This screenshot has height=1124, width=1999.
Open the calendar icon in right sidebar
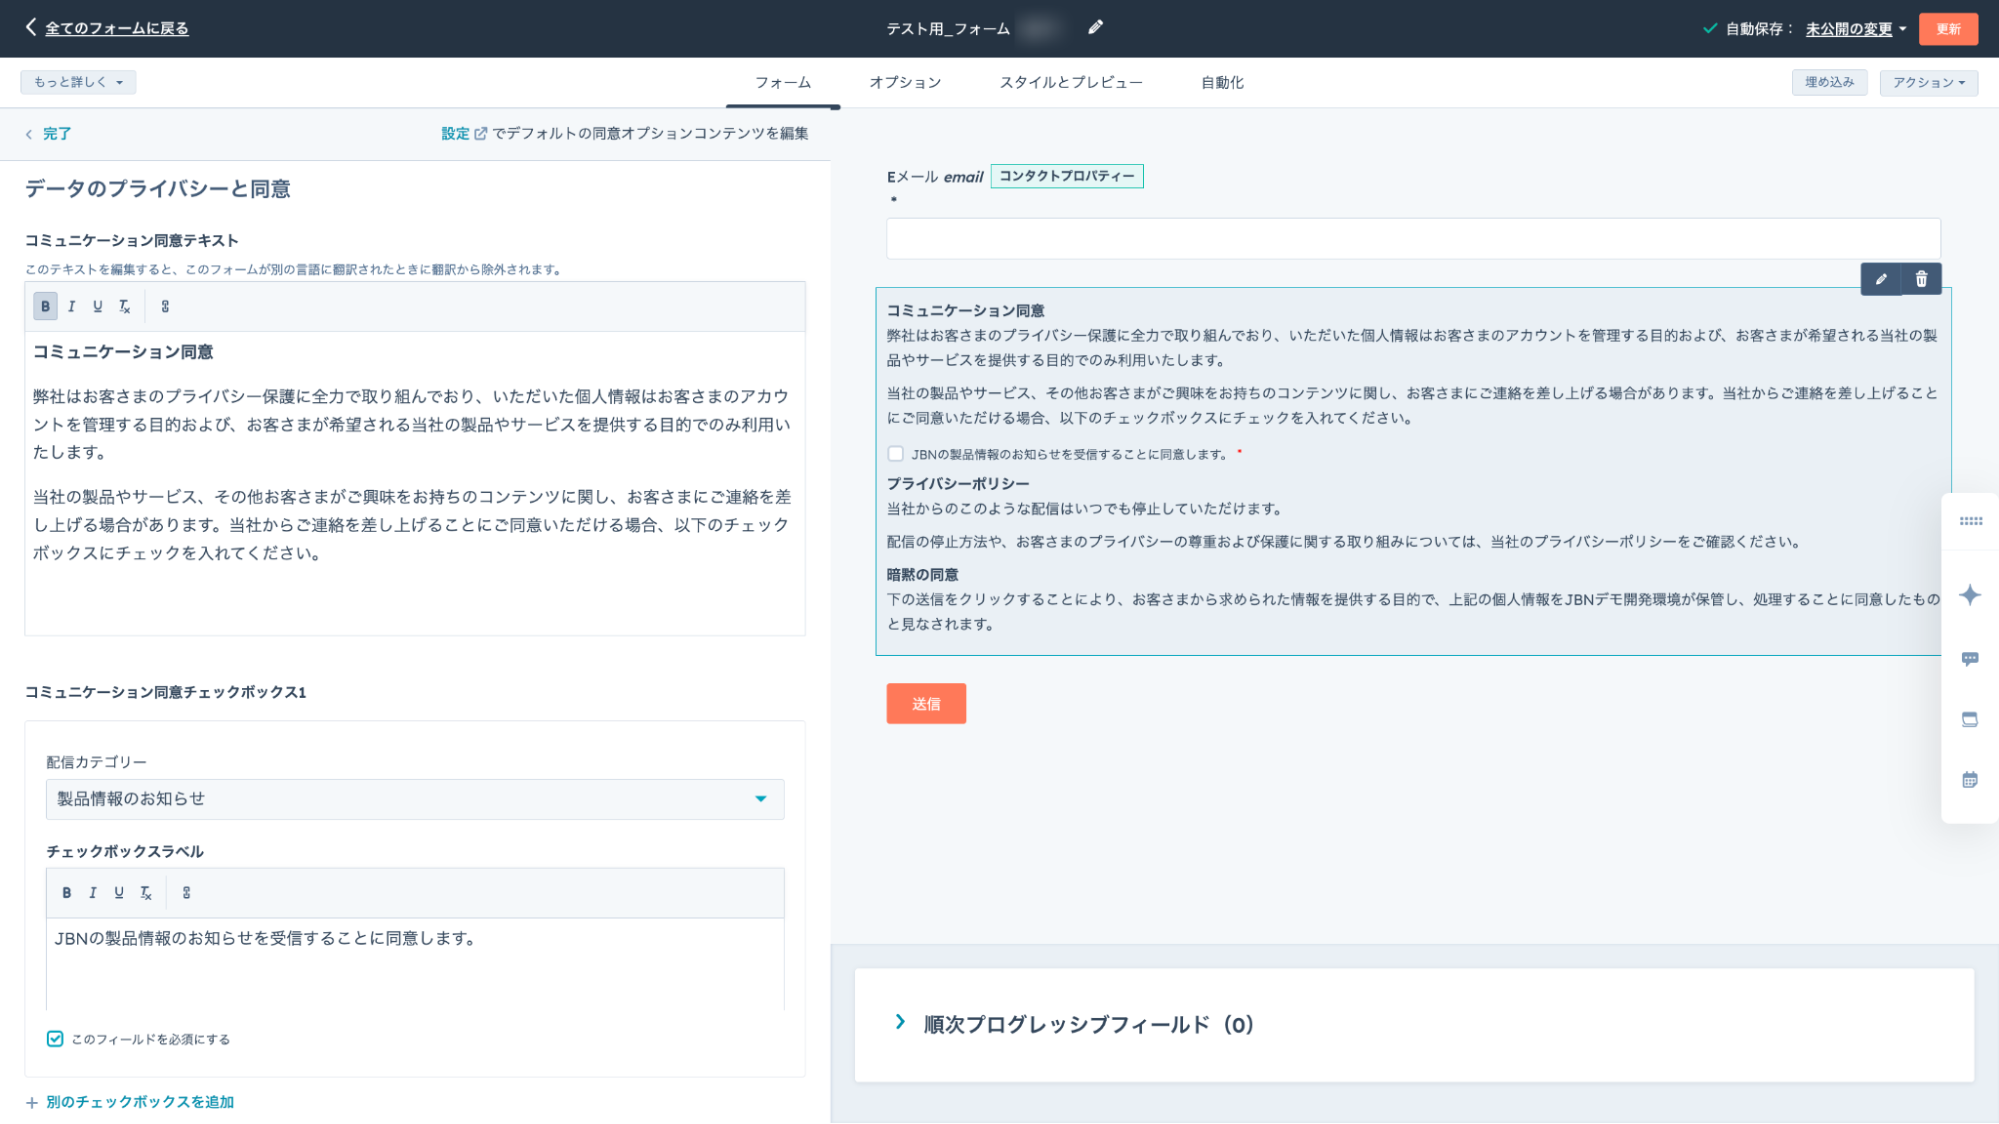click(x=1970, y=780)
